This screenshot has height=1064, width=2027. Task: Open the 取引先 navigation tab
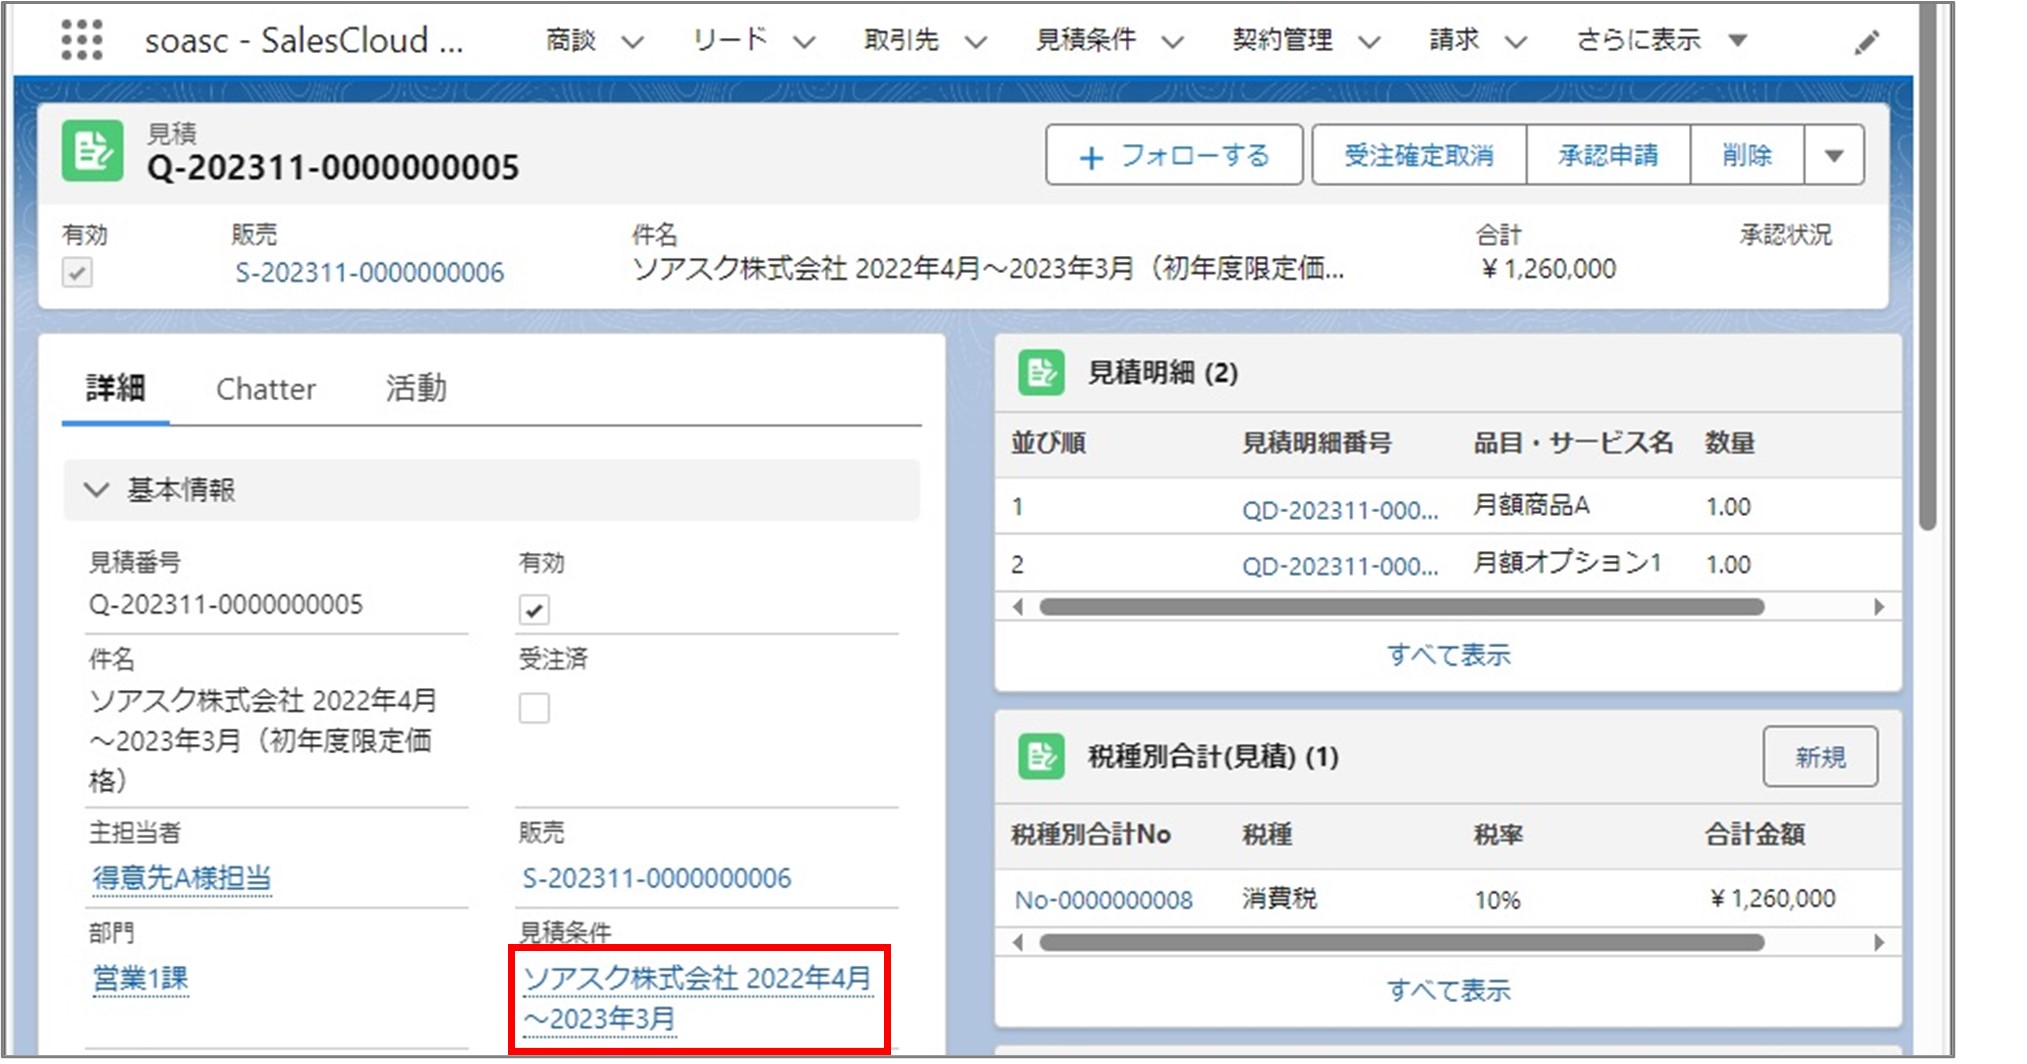point(901,40)
